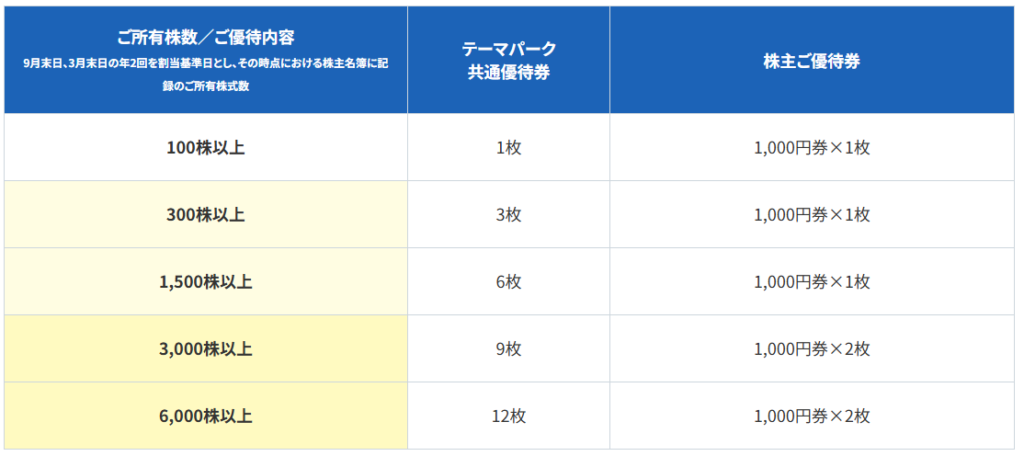Click 1,000円券×2枚 in the 3,000株以上 row
The height and width of the screenshot is (456, 1024).
(x=812, y=349)
